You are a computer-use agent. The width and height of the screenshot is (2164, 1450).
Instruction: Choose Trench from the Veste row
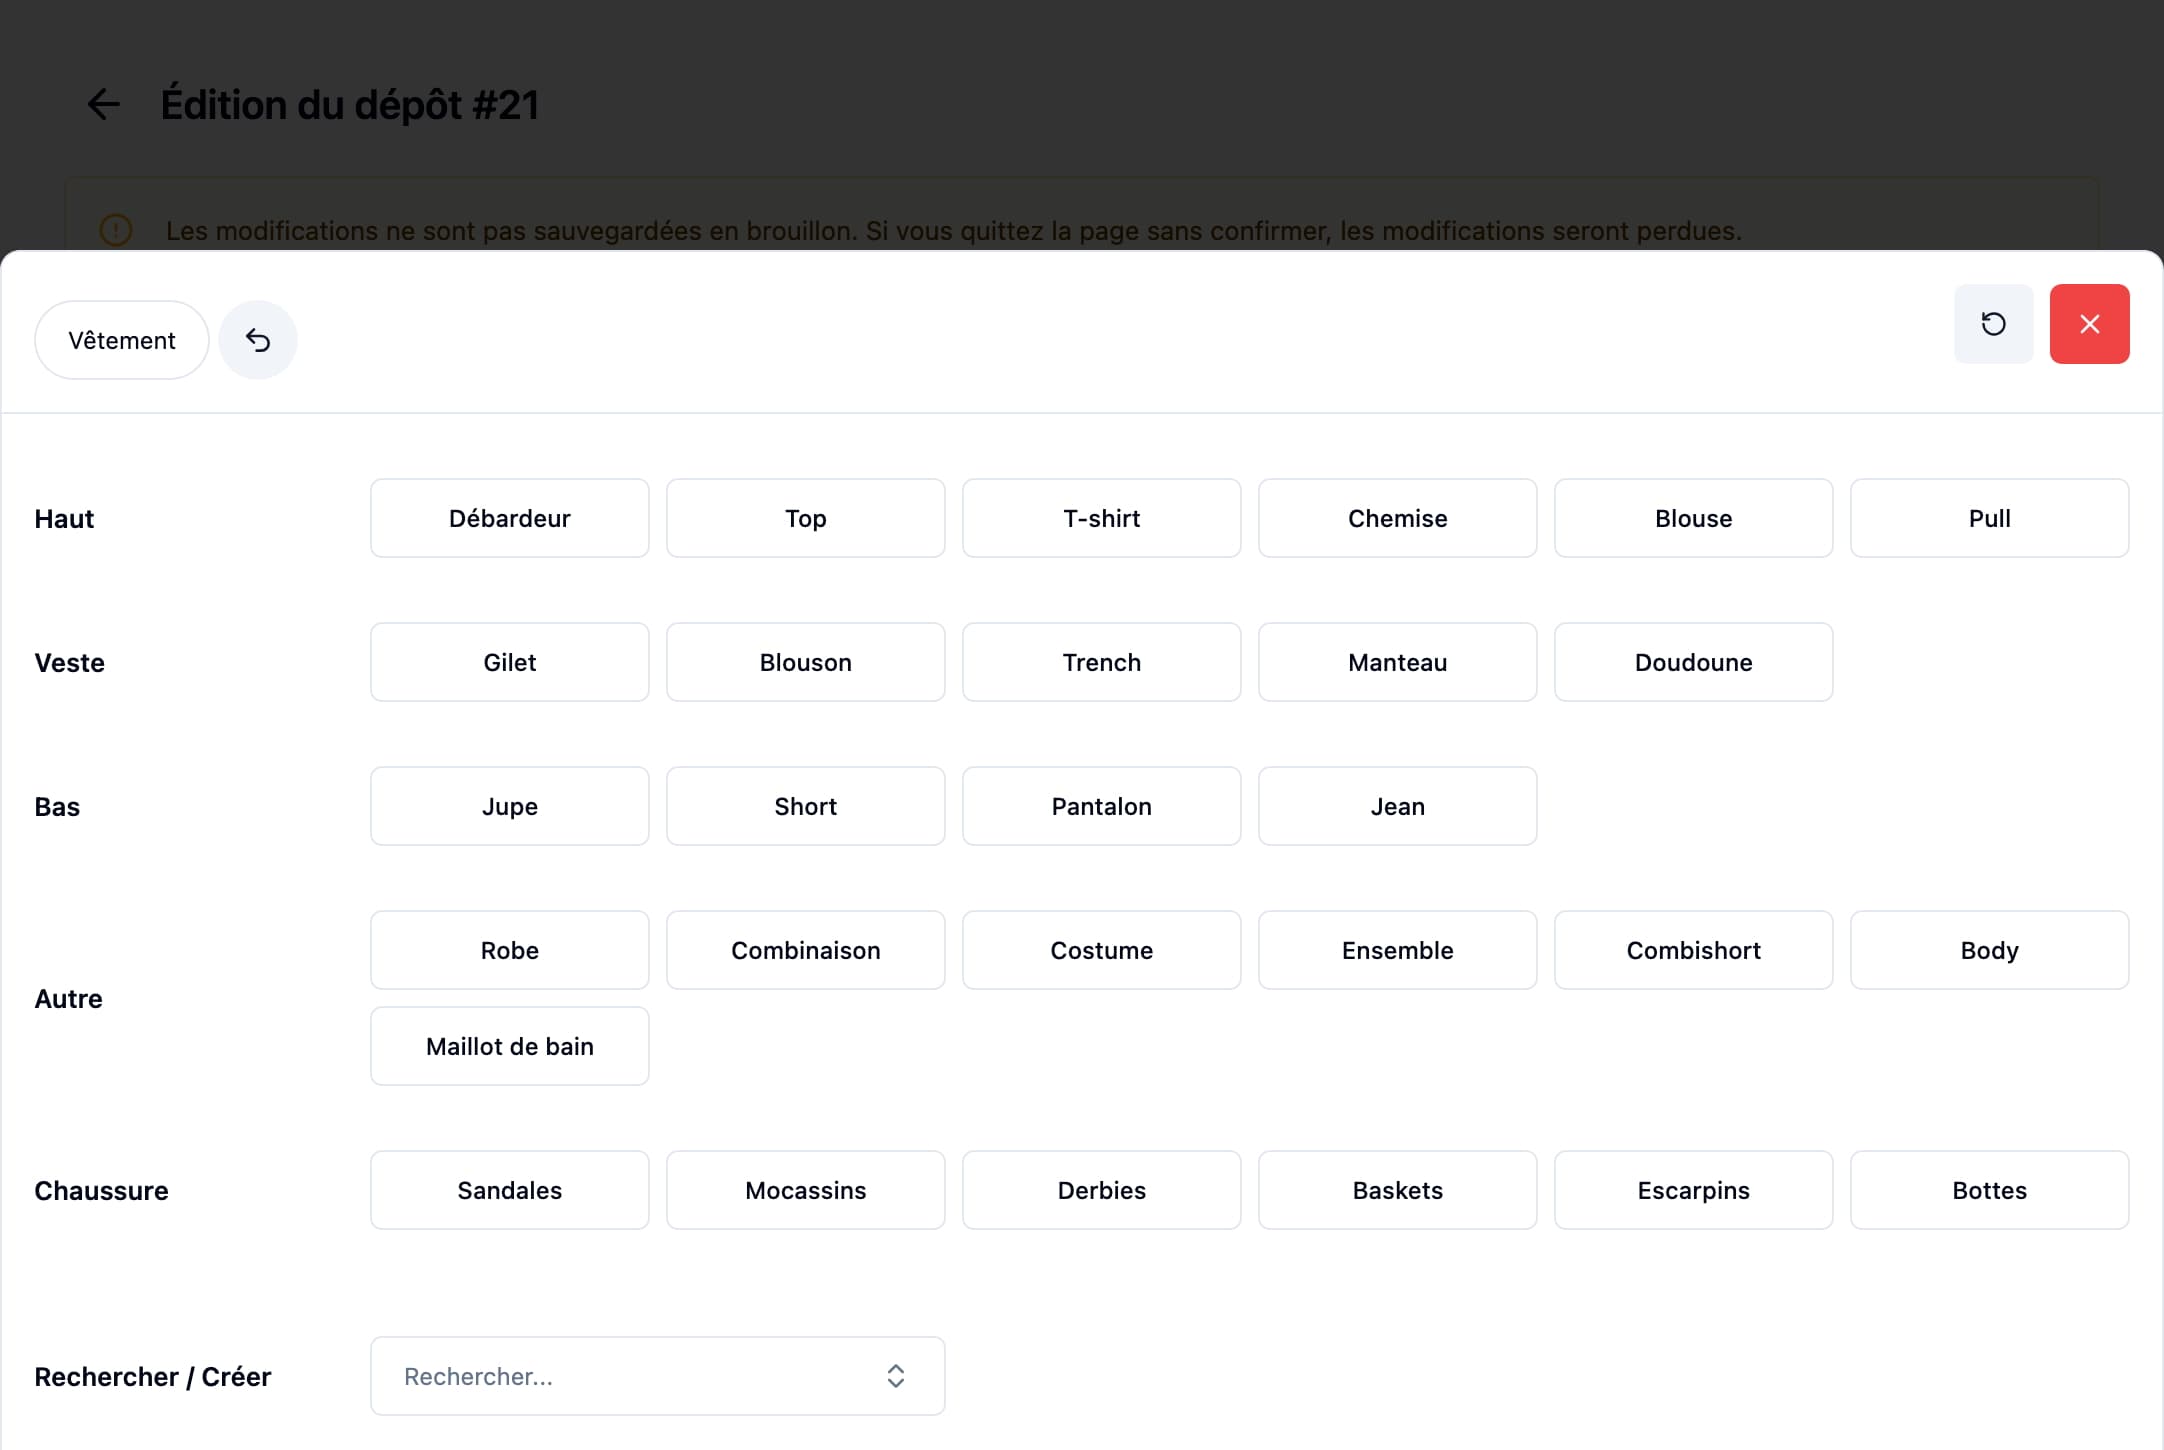[1101, 662]
